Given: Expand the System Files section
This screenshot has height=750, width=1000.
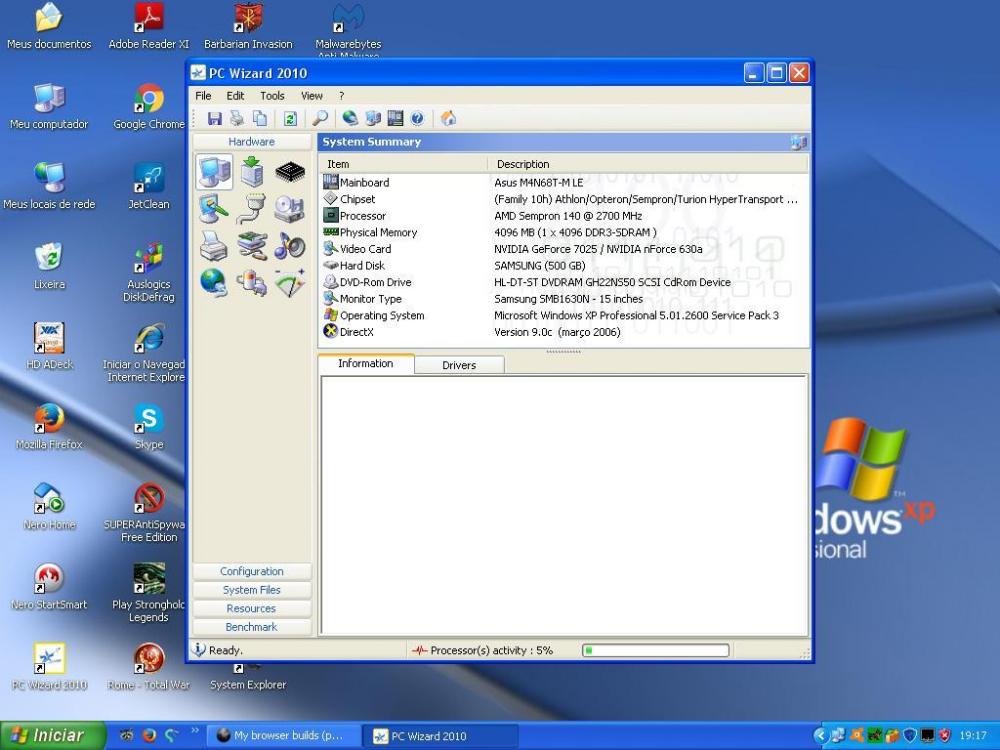Looking at the screenshot, I should pos(252,590).
